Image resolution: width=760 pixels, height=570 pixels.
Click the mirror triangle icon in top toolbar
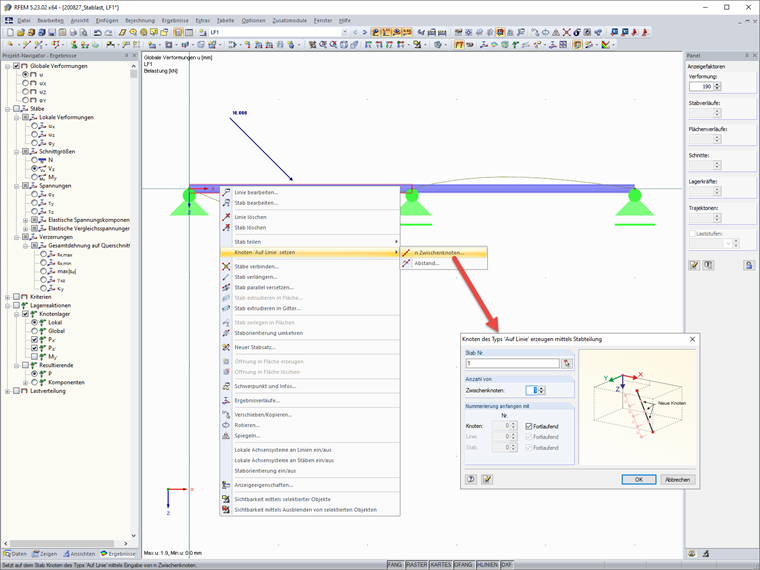555,32
